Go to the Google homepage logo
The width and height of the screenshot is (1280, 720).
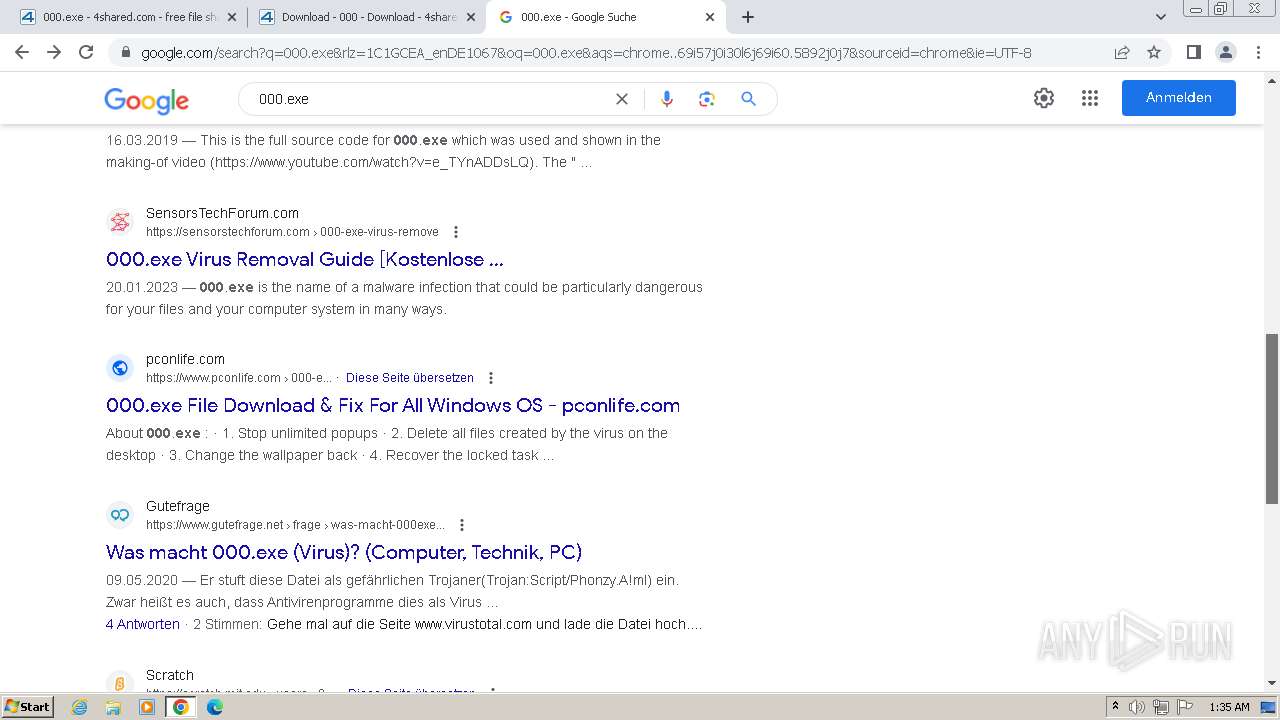147,100
